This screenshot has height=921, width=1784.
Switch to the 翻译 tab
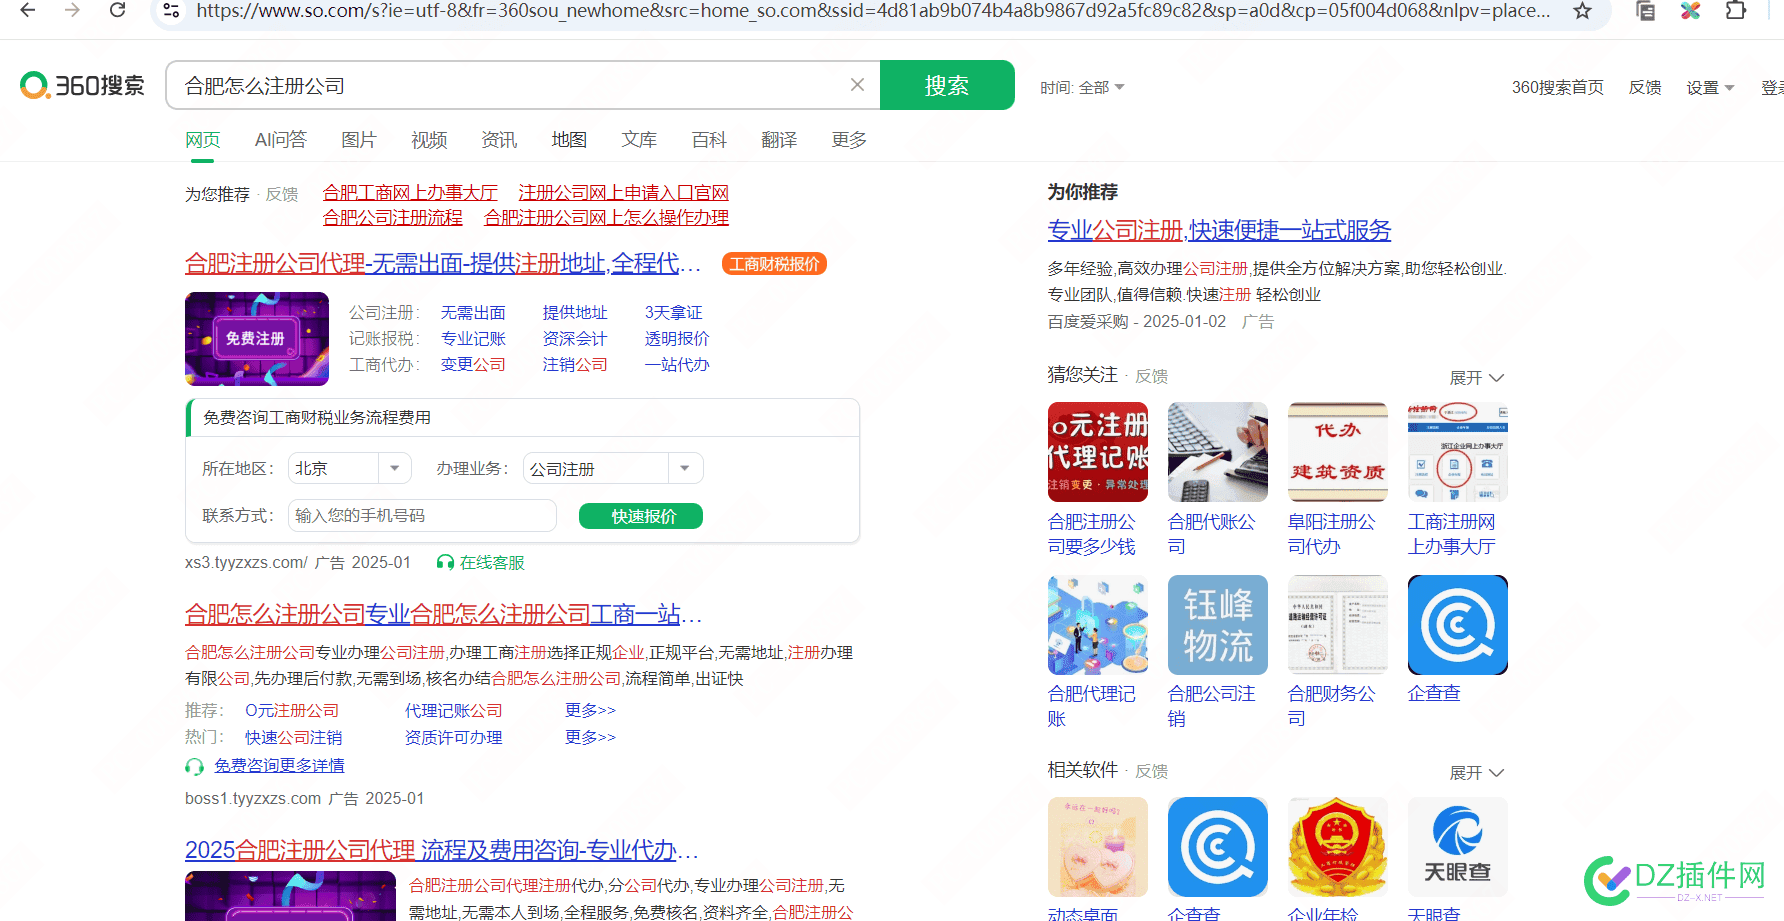click(779, 140)
